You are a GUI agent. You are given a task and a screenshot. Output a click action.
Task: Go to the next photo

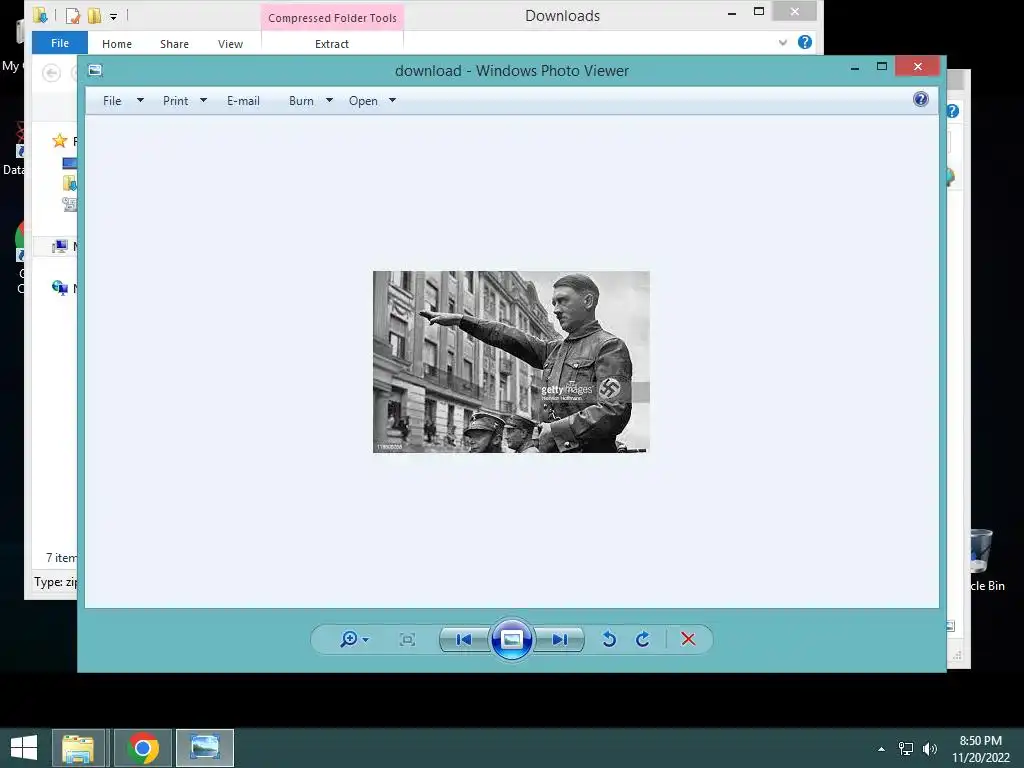pos(560,639)
